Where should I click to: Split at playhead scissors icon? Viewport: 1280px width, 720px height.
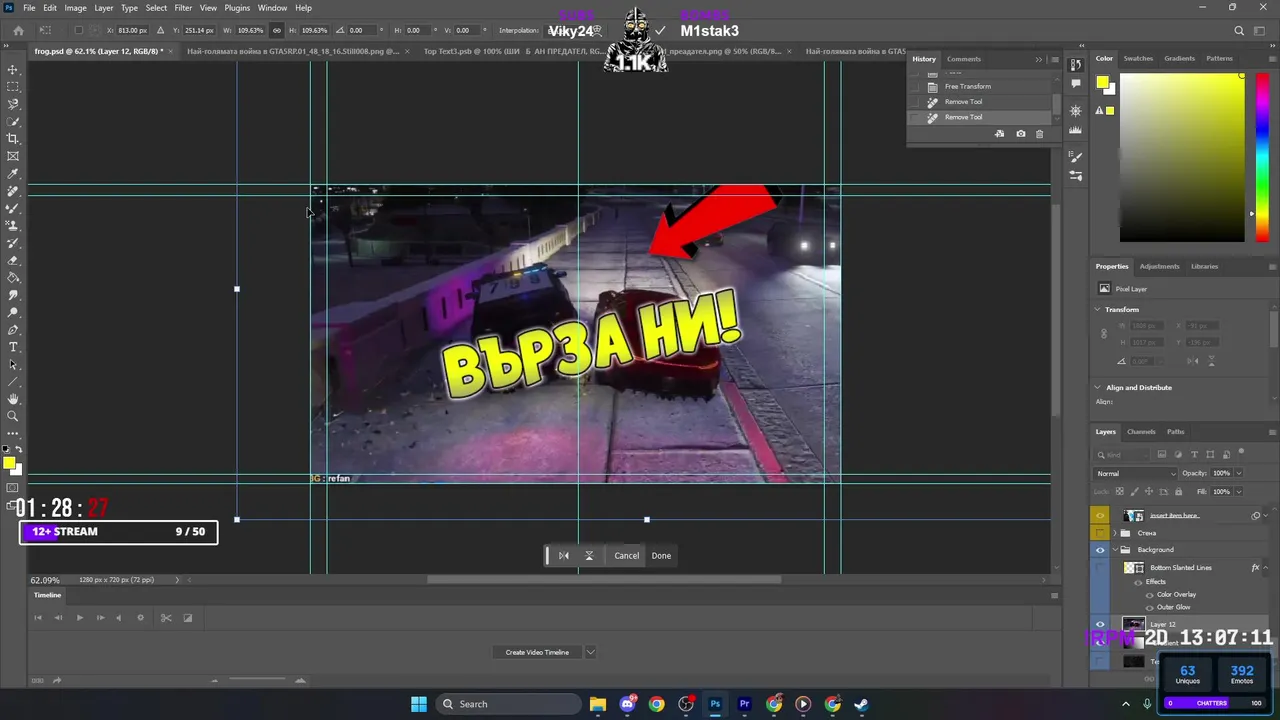(166, 618)
